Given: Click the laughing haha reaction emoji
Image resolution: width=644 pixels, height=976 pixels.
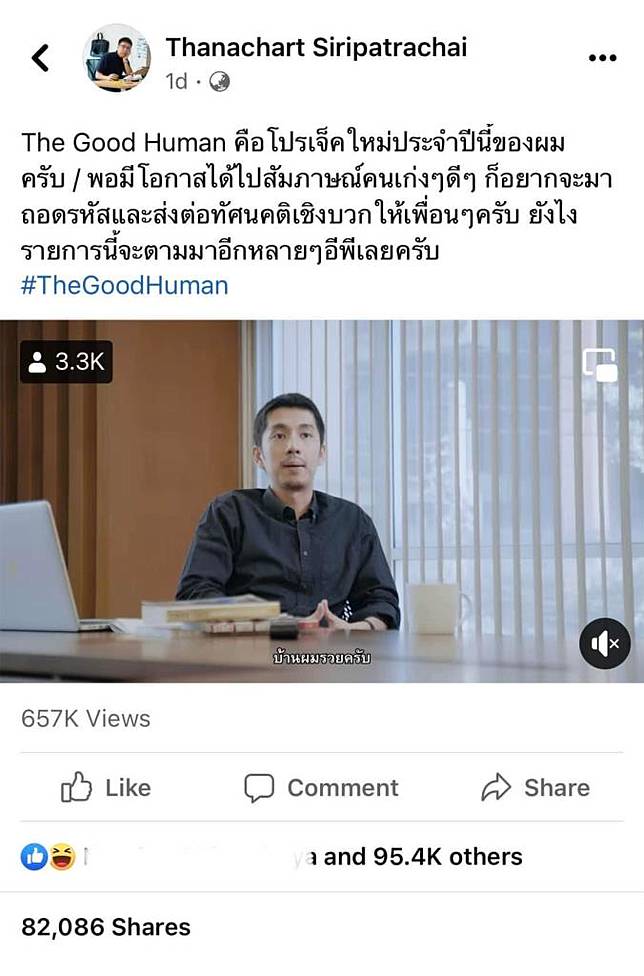Looking at the screenshot, I should (62, 857).
